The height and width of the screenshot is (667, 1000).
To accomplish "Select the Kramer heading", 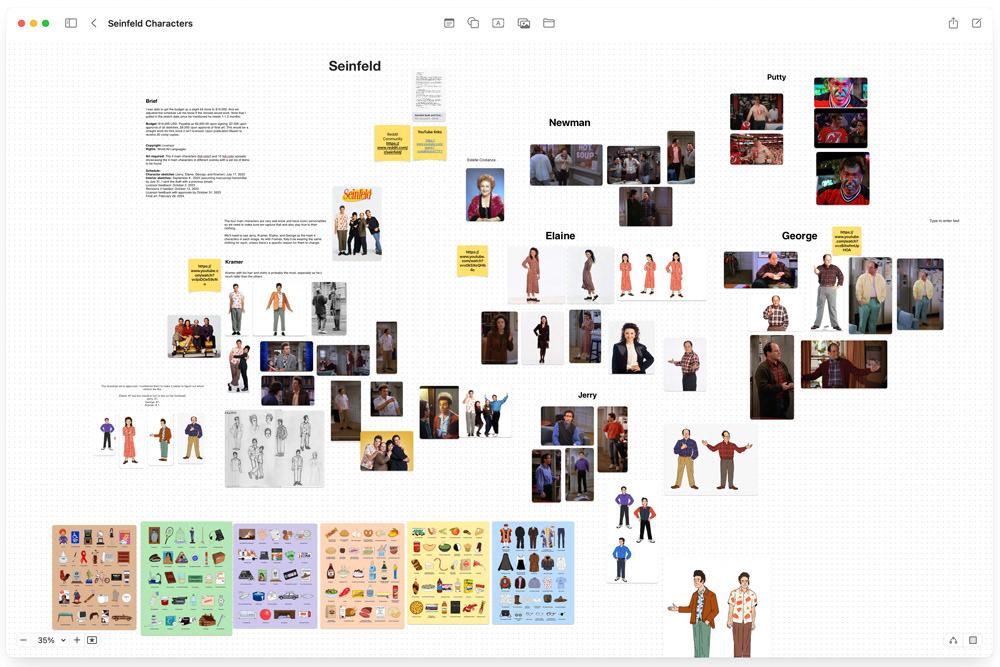I will (234, 262).
